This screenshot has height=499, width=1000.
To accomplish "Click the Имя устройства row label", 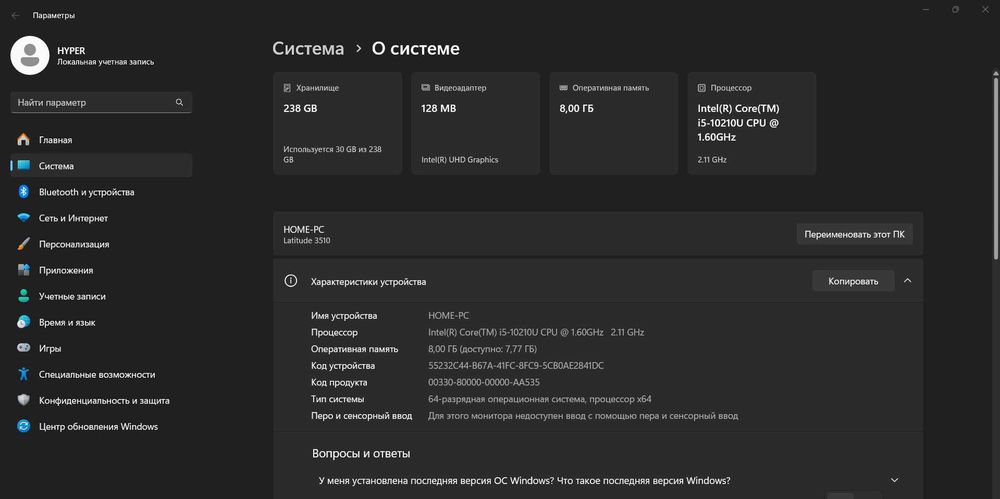I will pyautogui.click(x=344, y=315).
